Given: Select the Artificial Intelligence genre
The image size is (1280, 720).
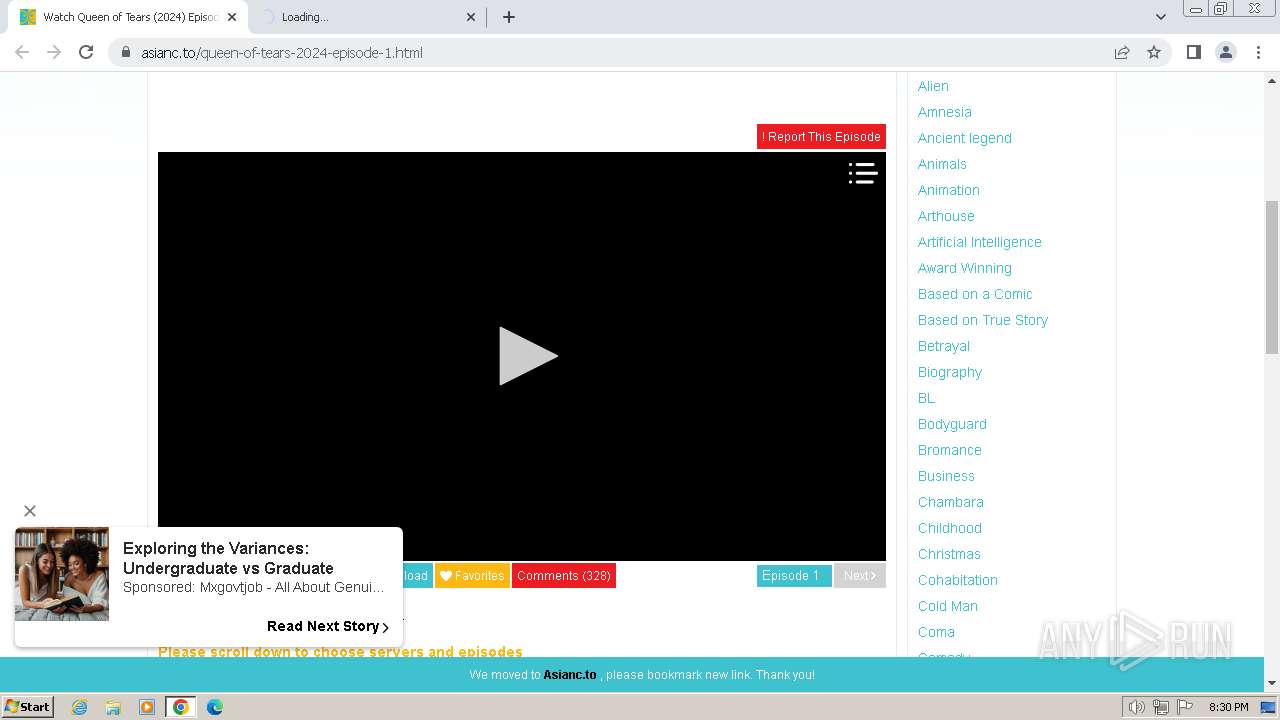Looking at the screenshot, I should pyautogui.click(x=980, y=242).
